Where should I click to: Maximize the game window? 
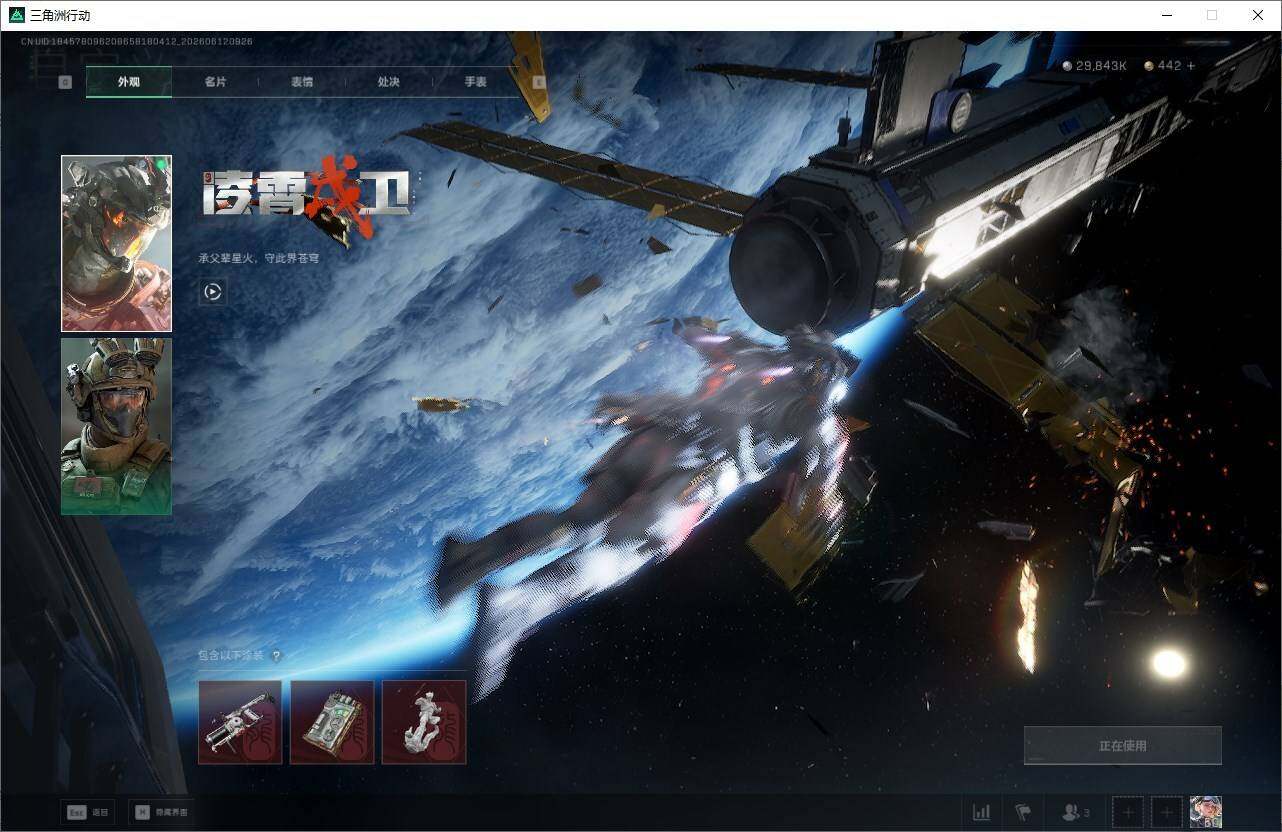pos(1212,15)
